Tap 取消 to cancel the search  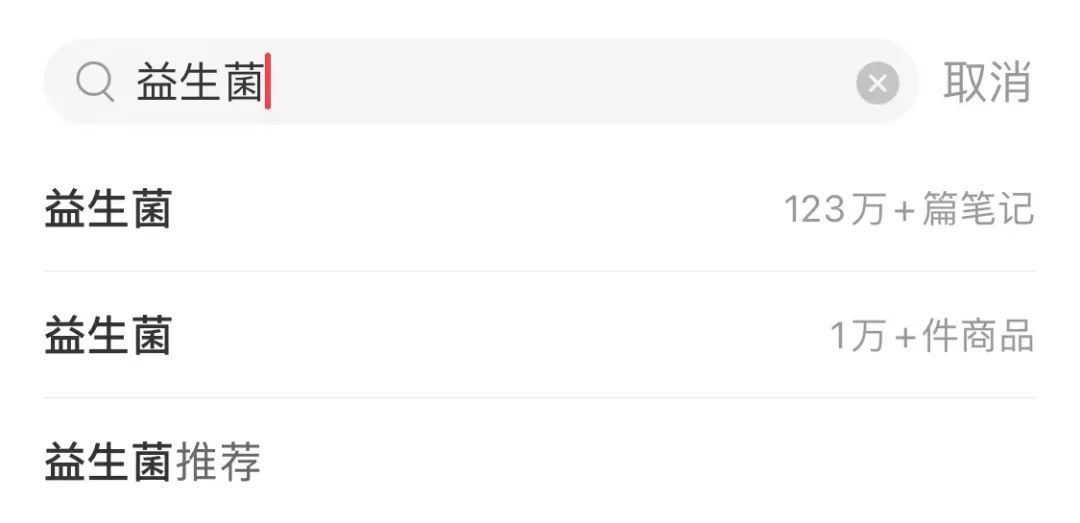986,83
